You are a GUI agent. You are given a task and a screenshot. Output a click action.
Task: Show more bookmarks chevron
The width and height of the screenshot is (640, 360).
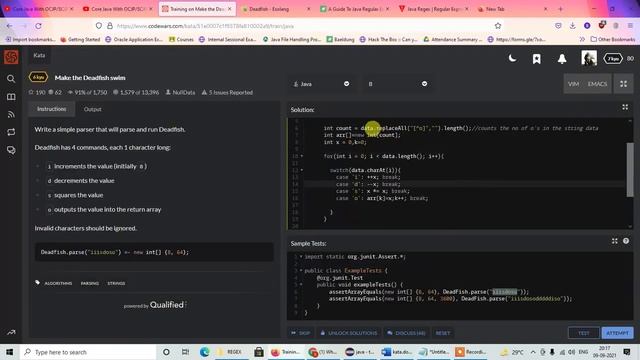(582, 40)
